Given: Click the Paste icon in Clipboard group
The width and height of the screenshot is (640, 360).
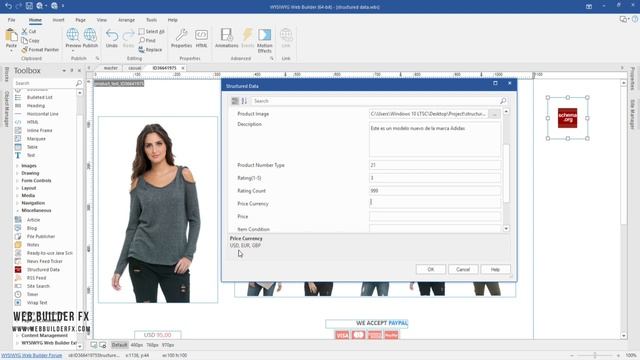Looking at the screenshot, I should tap(11, 36).
